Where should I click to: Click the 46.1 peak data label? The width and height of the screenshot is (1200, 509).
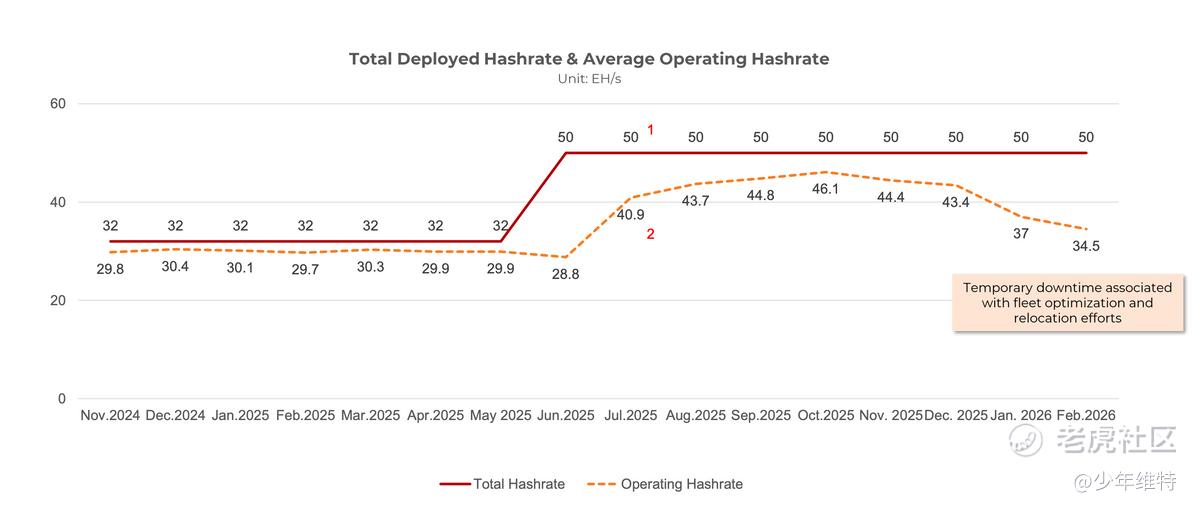pyautogui.click(x=826, y=188)
